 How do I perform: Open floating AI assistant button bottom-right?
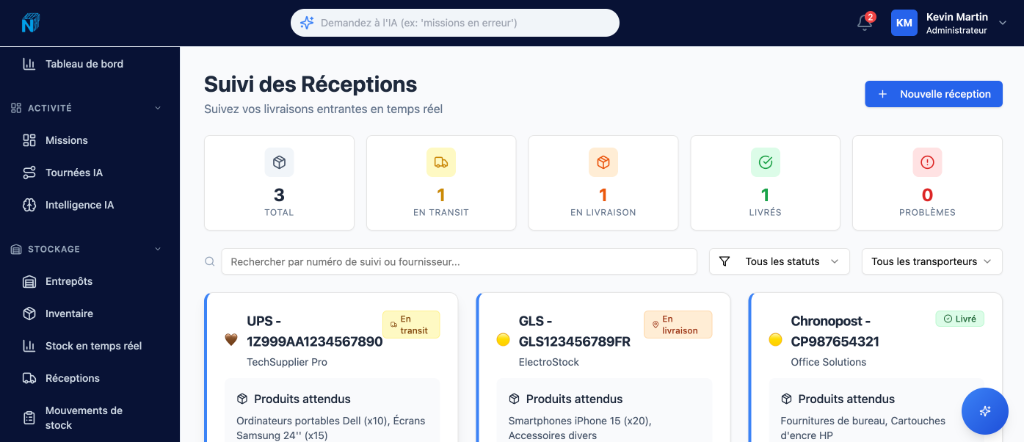click(x=985, y=411)
